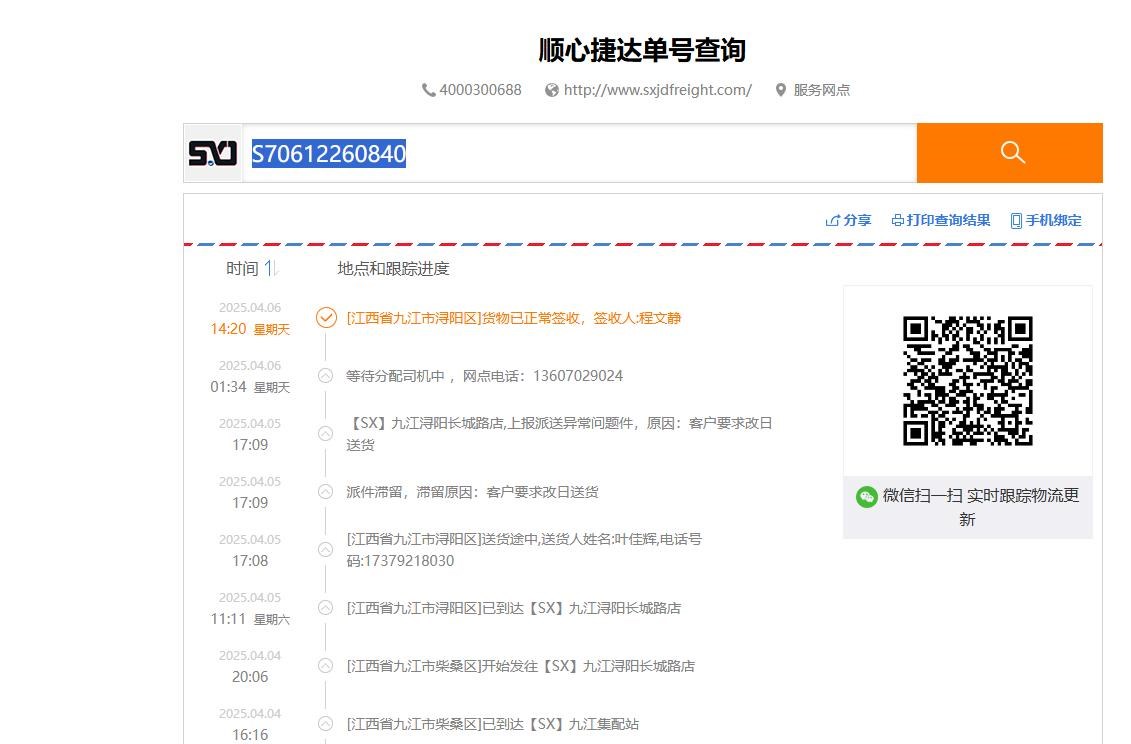1131x744 pixels.
Task: Click the orange search magnifier button
Action: coord(1009,153)
